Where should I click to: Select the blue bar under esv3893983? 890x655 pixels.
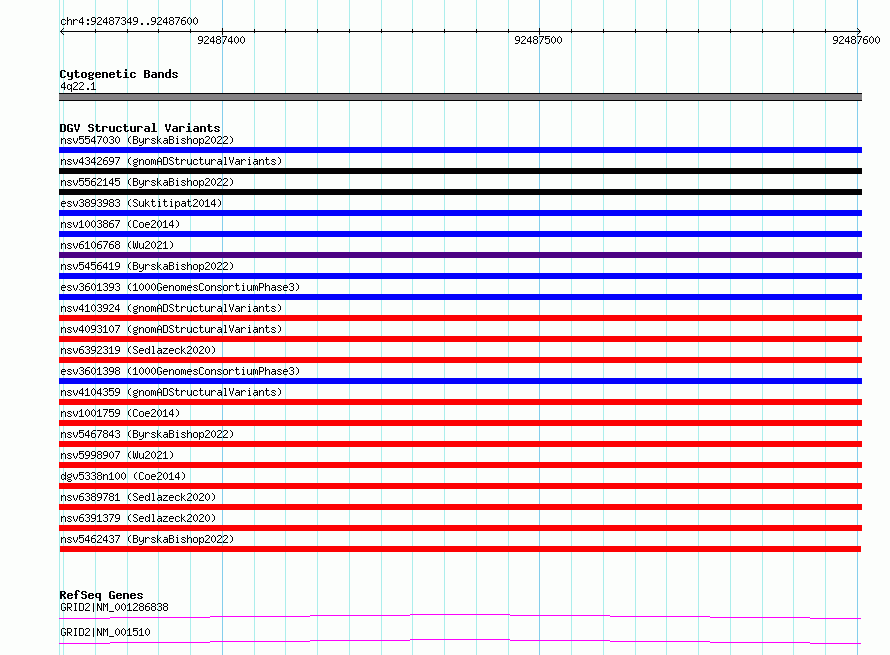pos(460,213)
